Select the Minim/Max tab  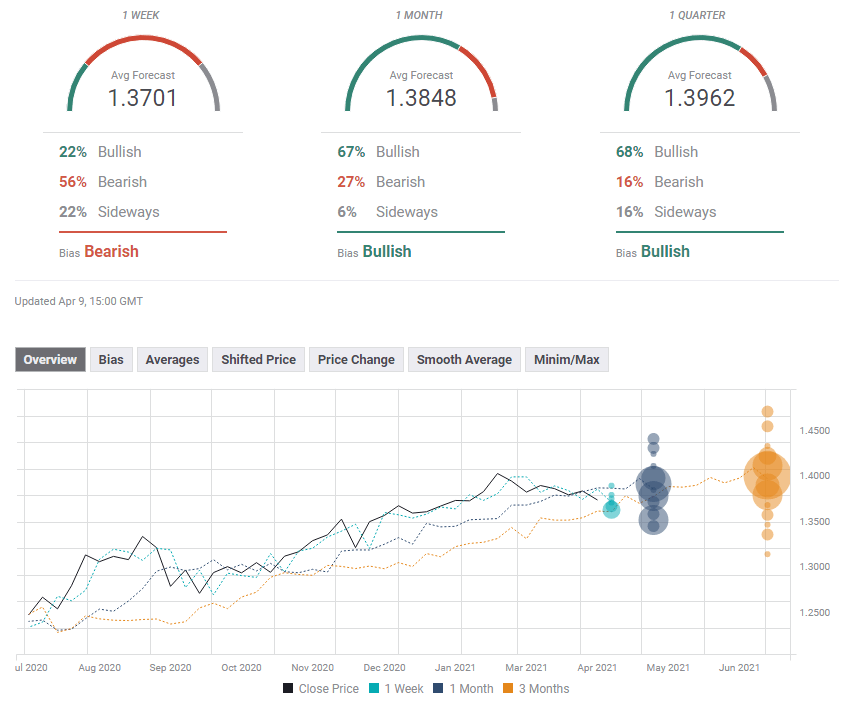click(566, 360)
